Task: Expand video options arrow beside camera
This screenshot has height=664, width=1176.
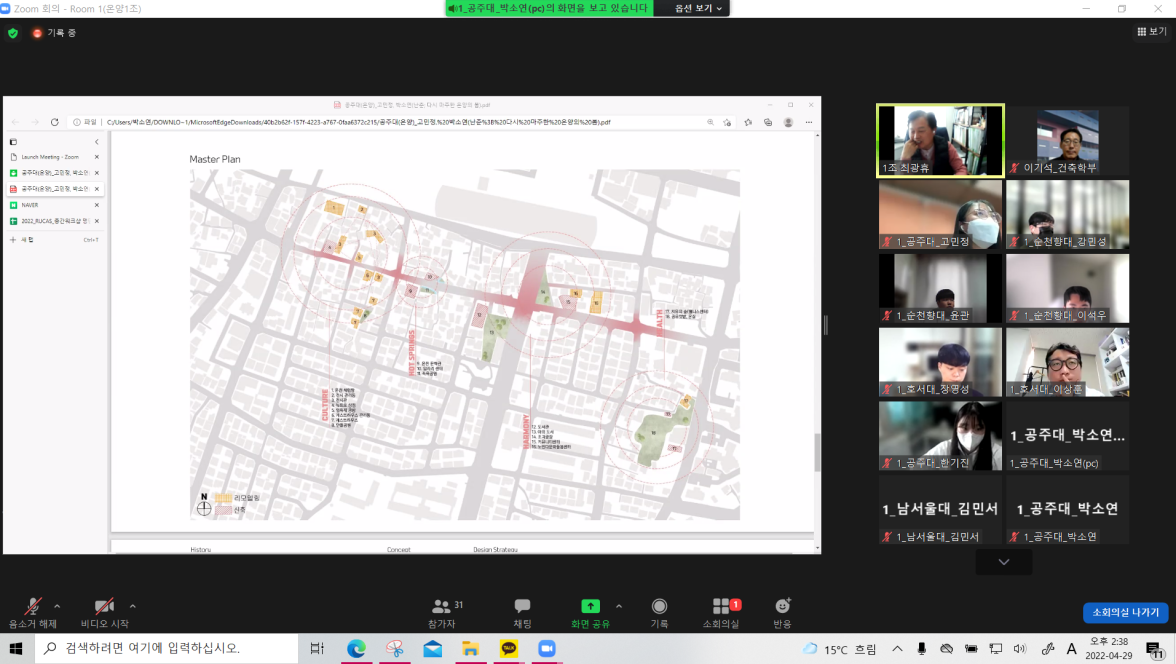Action: [x=132, y=606]
